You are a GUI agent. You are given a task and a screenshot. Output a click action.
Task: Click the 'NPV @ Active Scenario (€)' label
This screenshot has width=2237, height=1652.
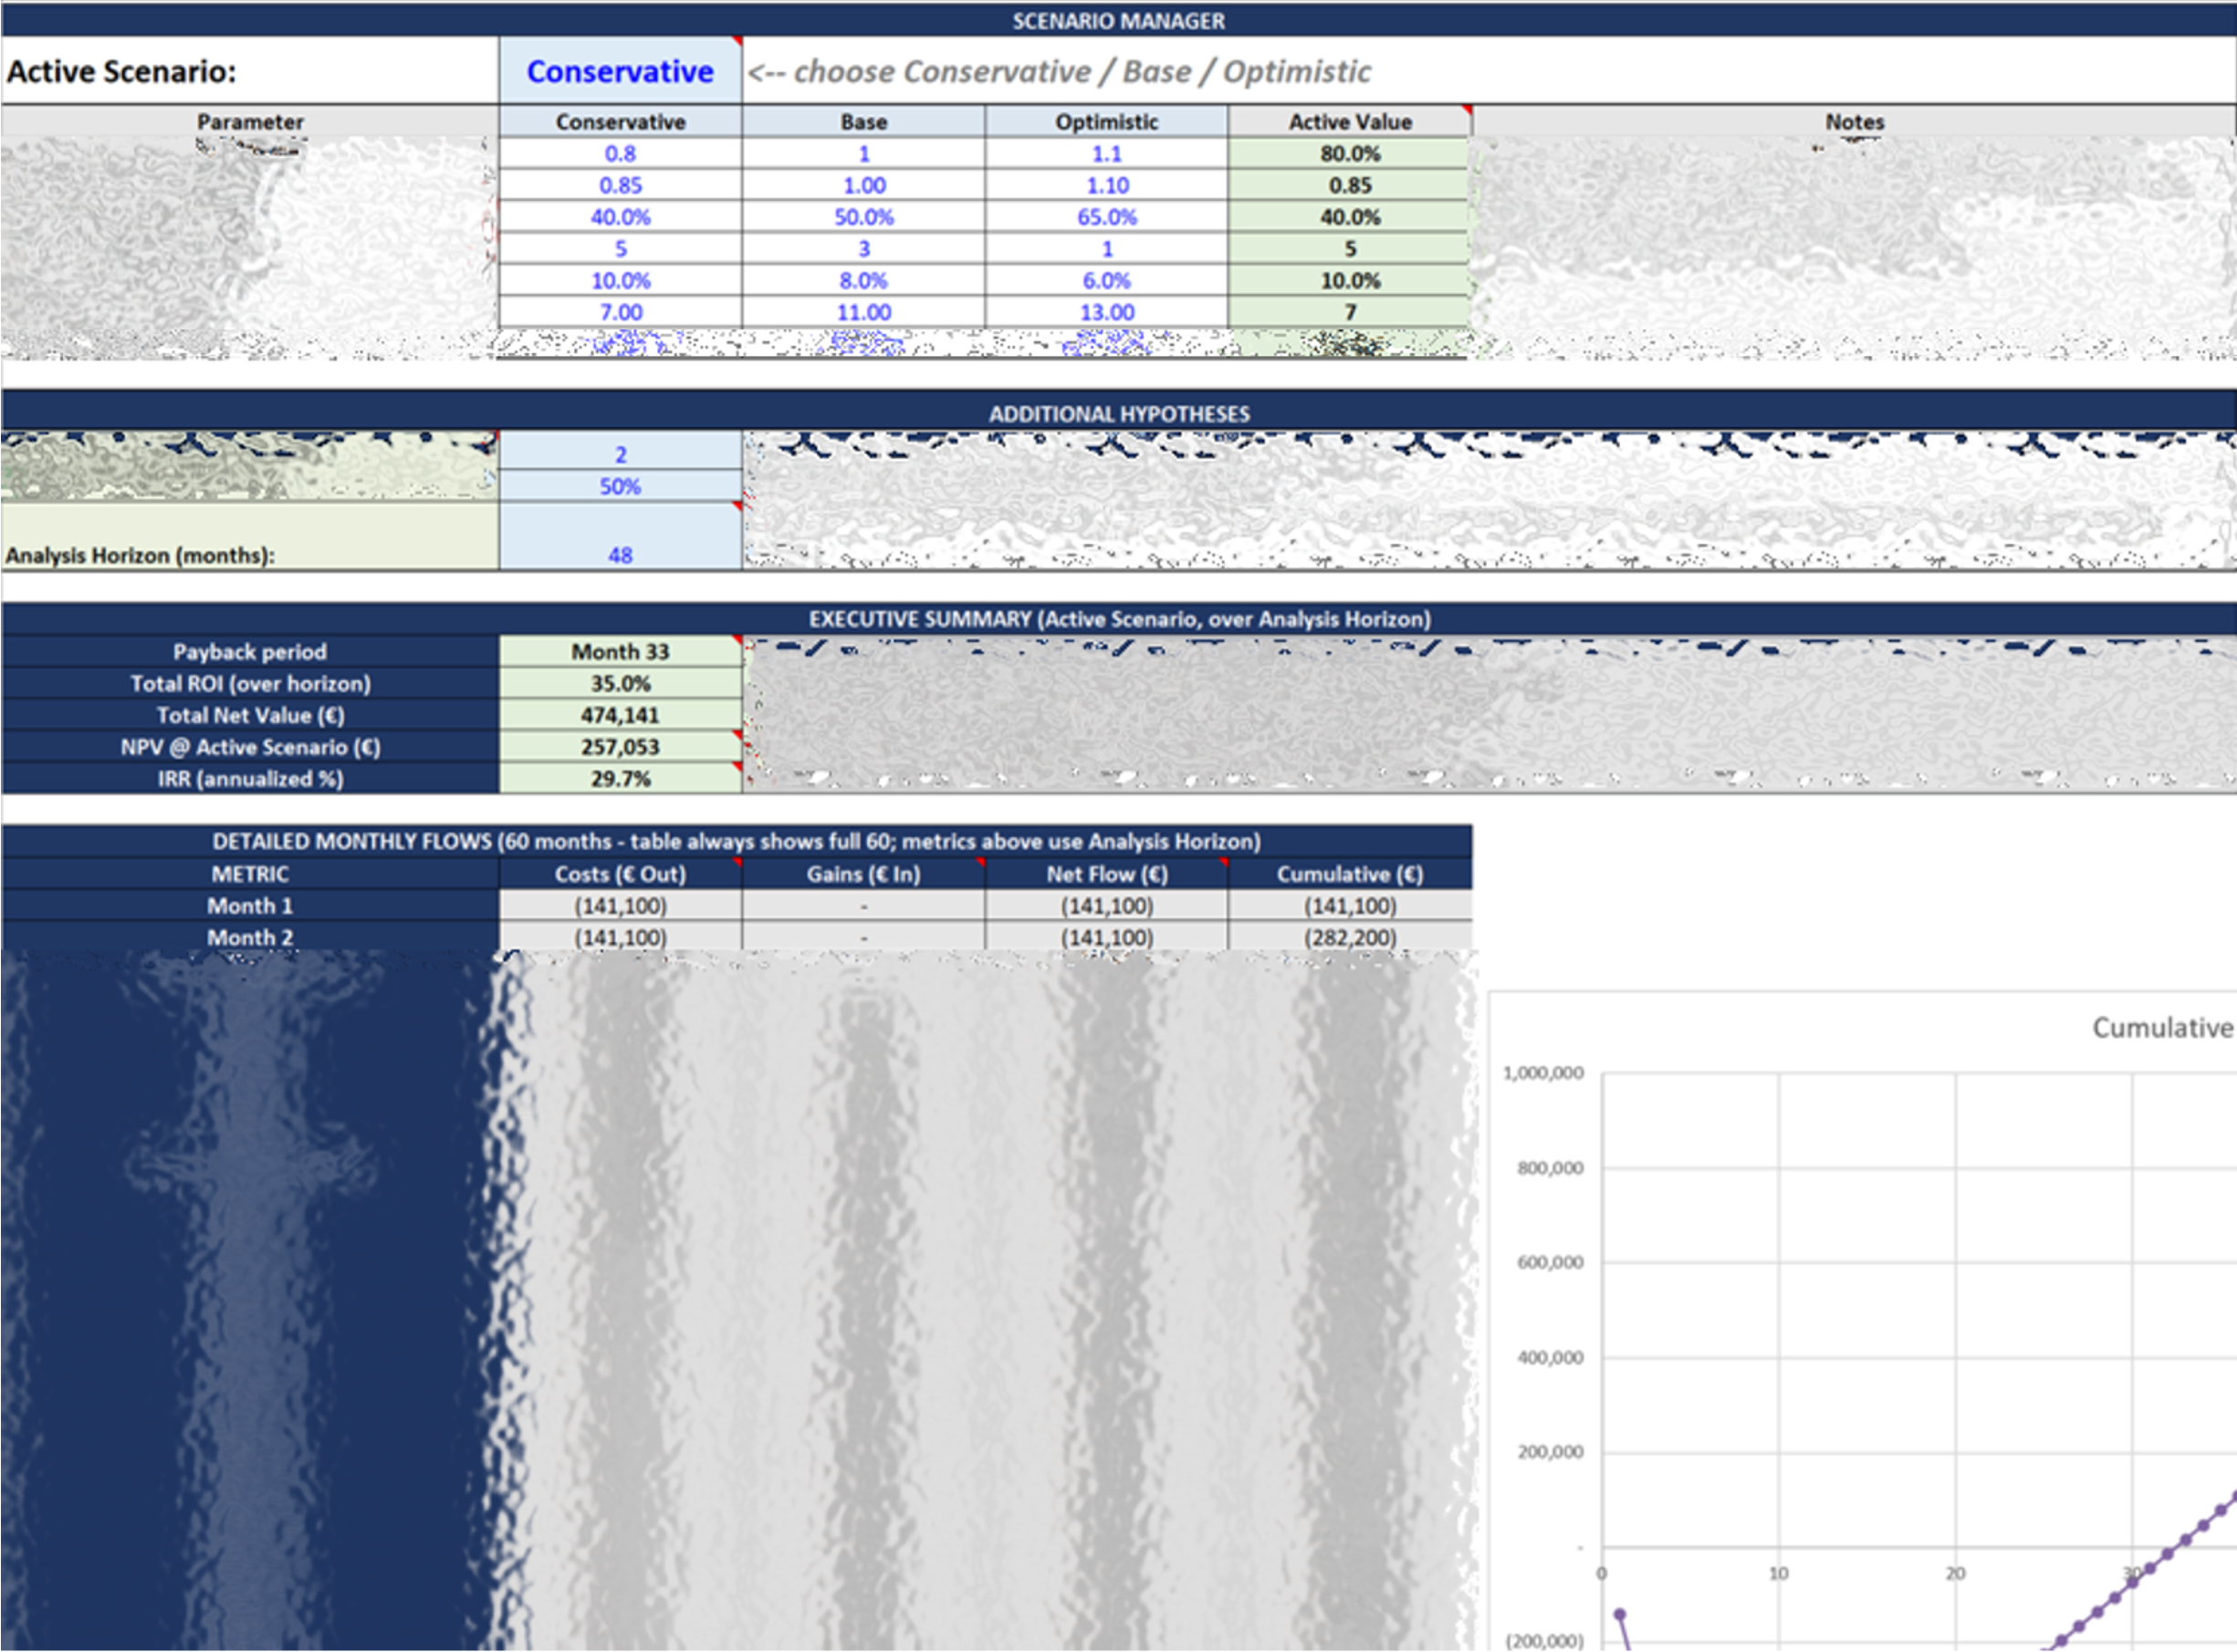tap(250, 747)
